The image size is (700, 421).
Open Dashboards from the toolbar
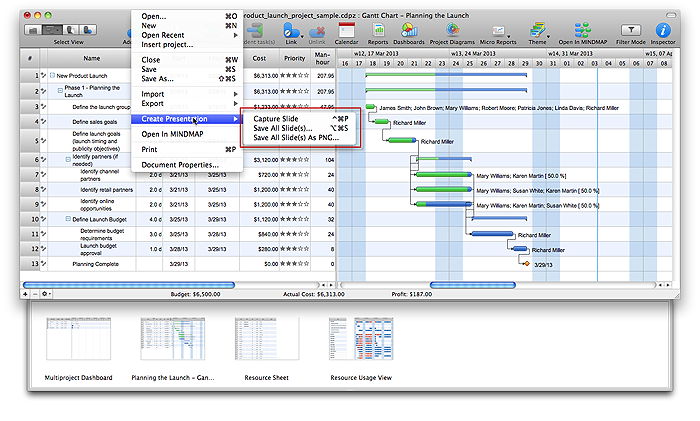click(x=409, y=30)
